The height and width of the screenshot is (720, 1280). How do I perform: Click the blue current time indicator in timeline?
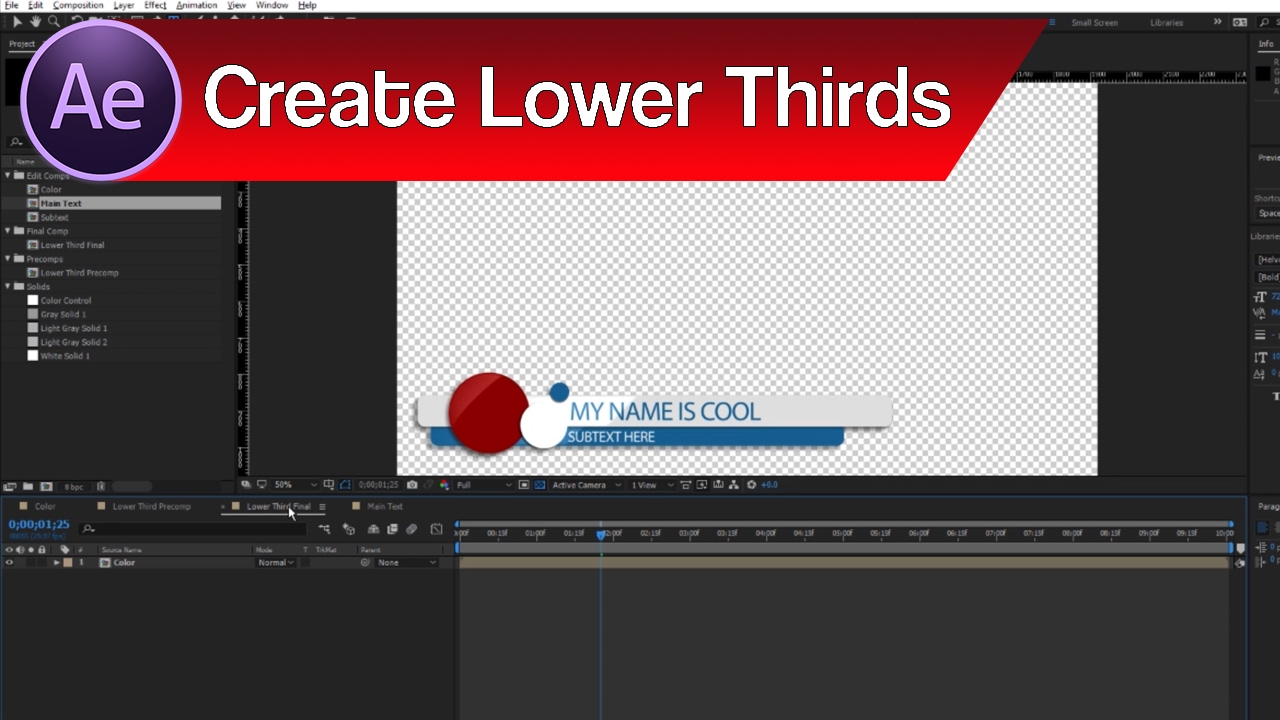[601, 535]
